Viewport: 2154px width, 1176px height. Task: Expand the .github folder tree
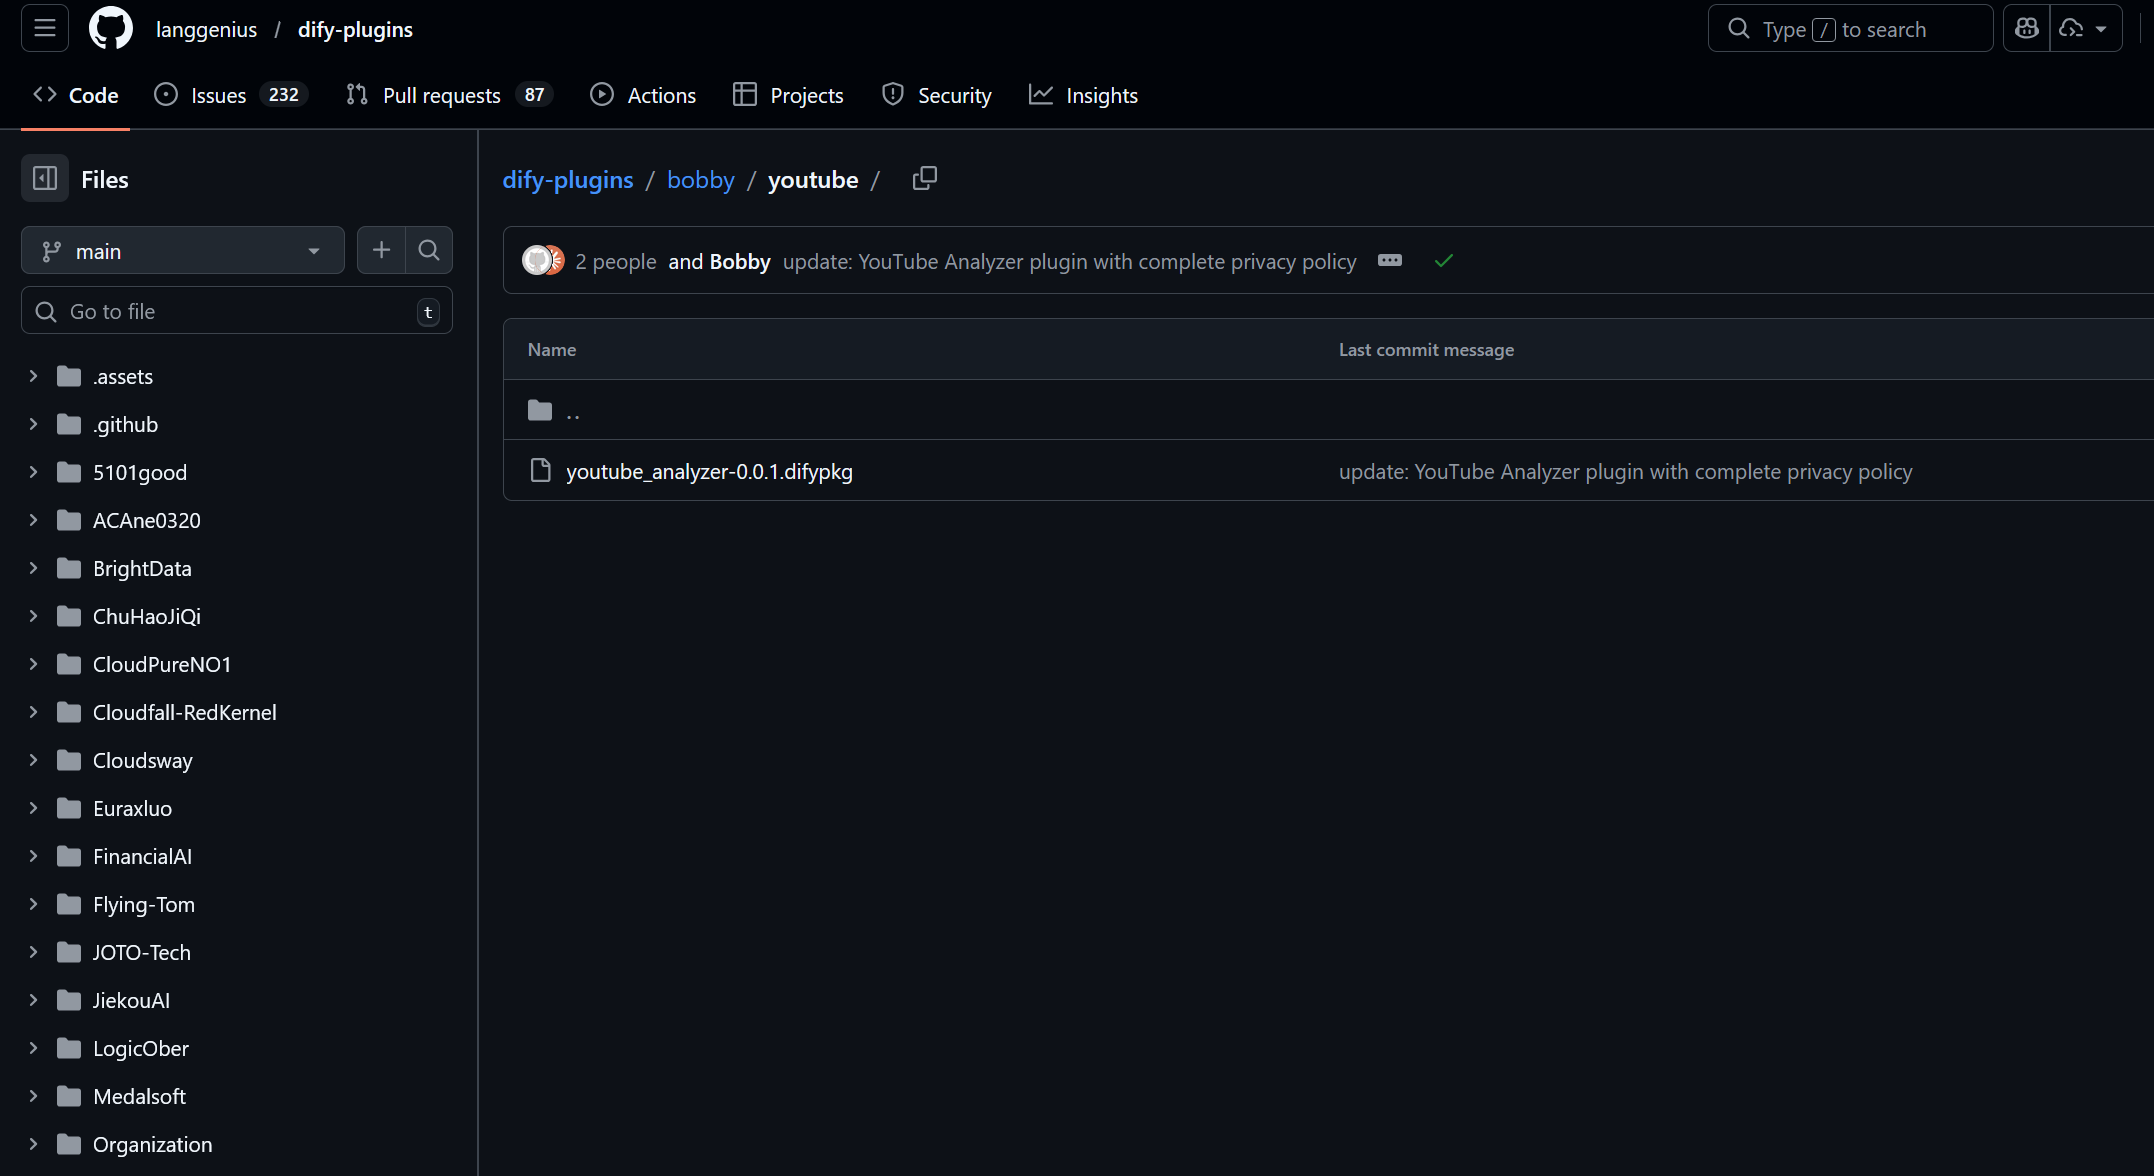point(33,424)
